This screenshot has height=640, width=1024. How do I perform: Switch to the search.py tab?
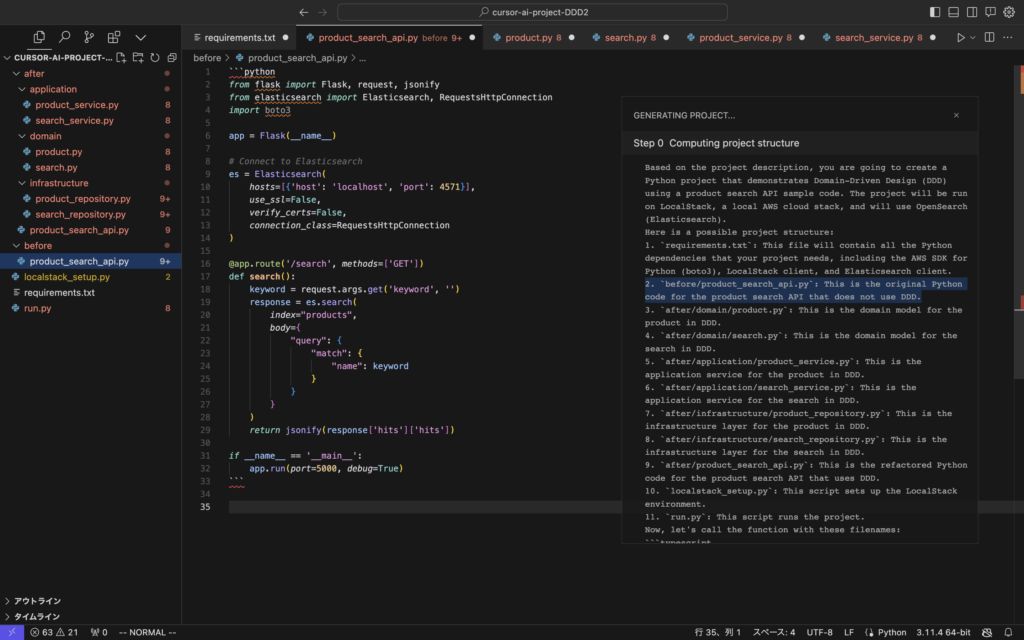[630, 37]
